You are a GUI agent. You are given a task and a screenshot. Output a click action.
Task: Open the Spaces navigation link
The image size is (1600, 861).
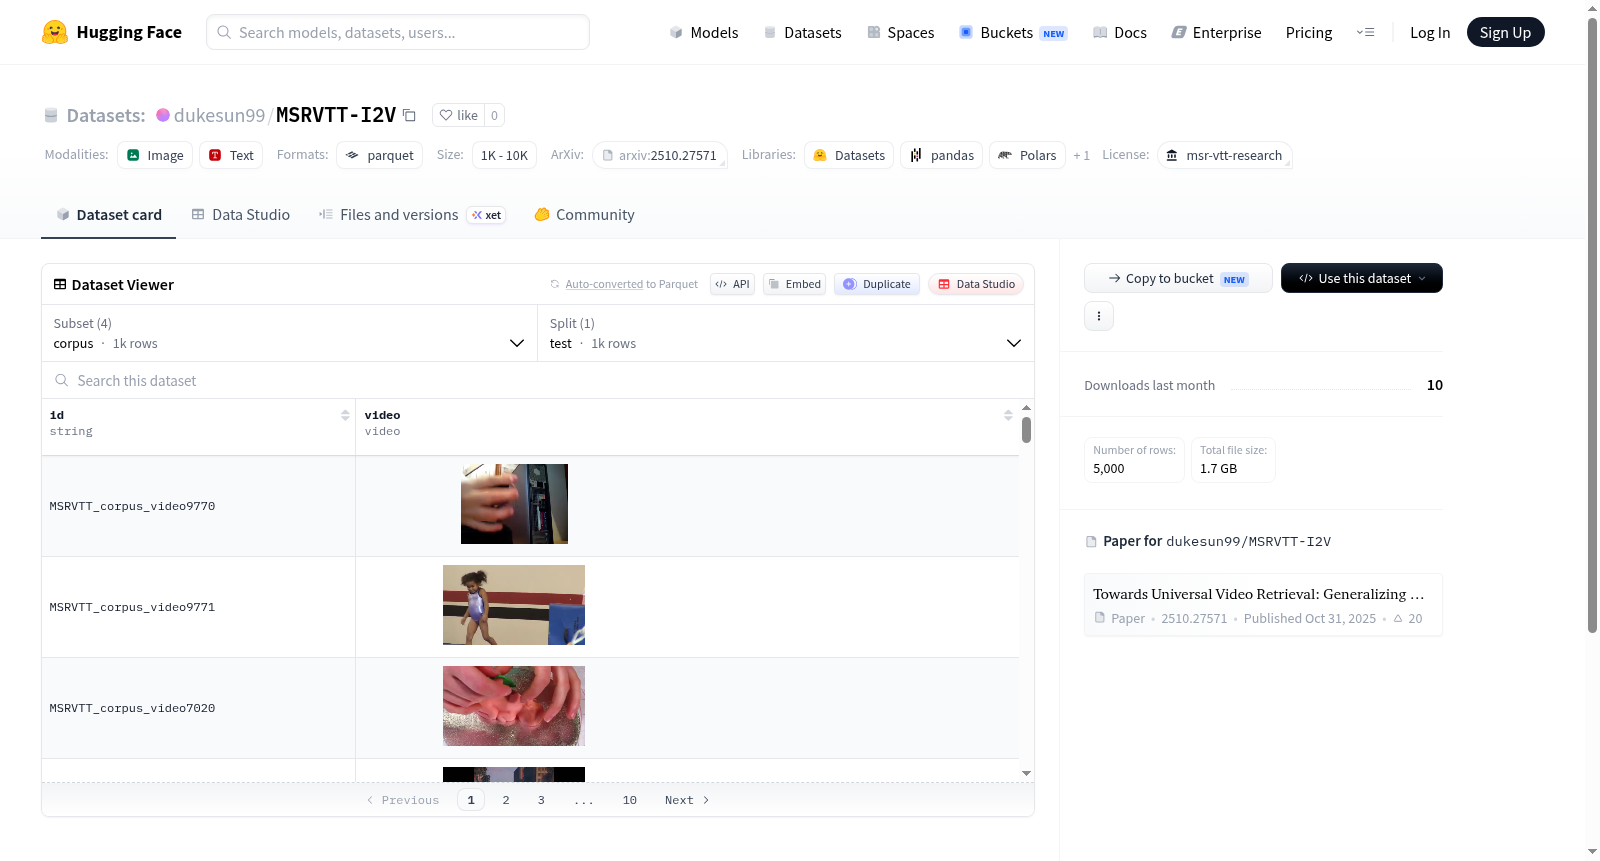(900, 32)
